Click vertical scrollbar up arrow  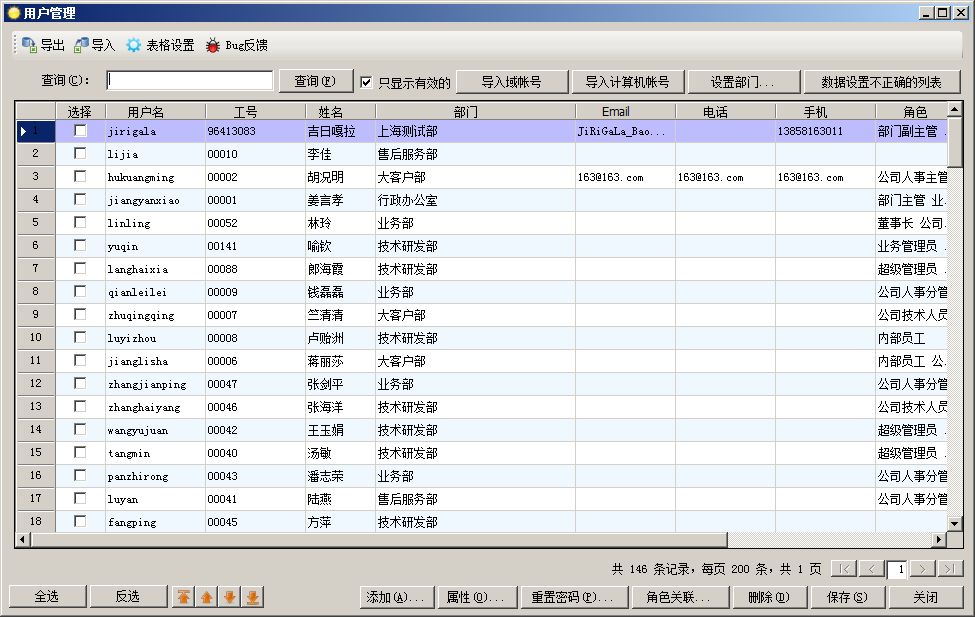point(954,109)
